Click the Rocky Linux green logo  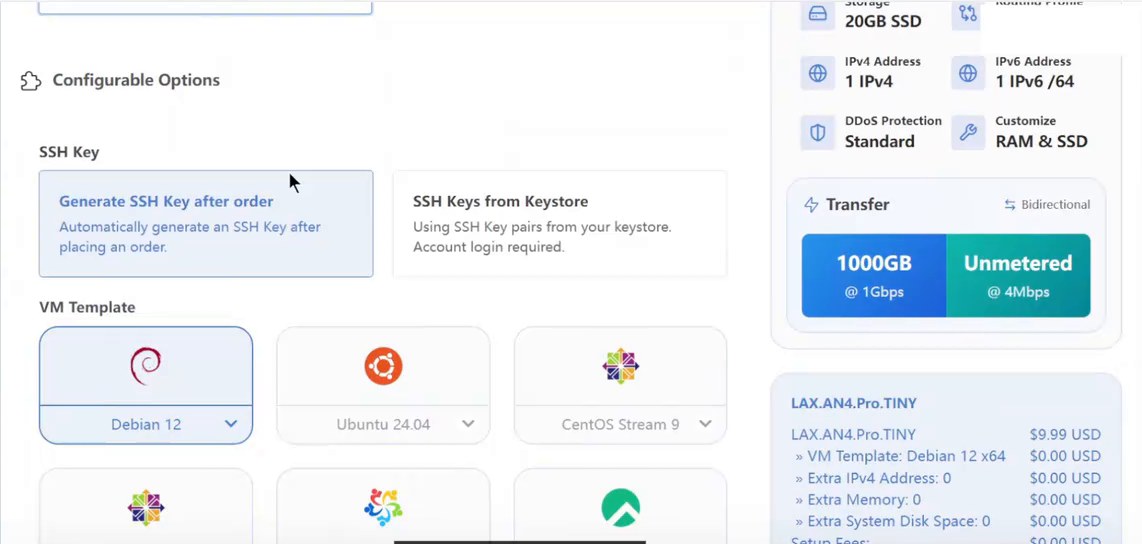tap(621, 507)
